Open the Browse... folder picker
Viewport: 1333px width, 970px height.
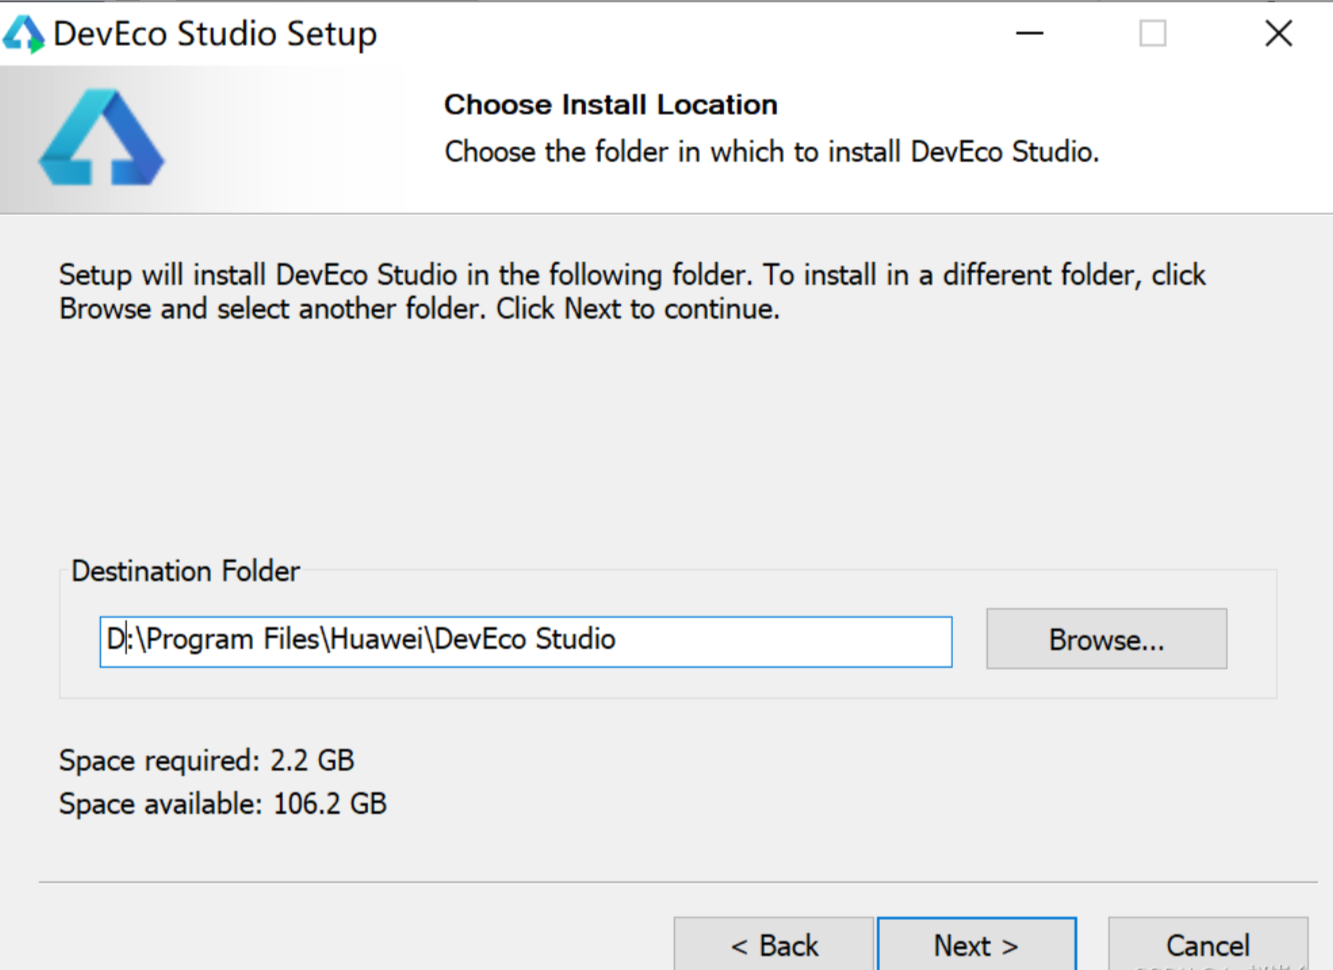(x=1105, y=639)
